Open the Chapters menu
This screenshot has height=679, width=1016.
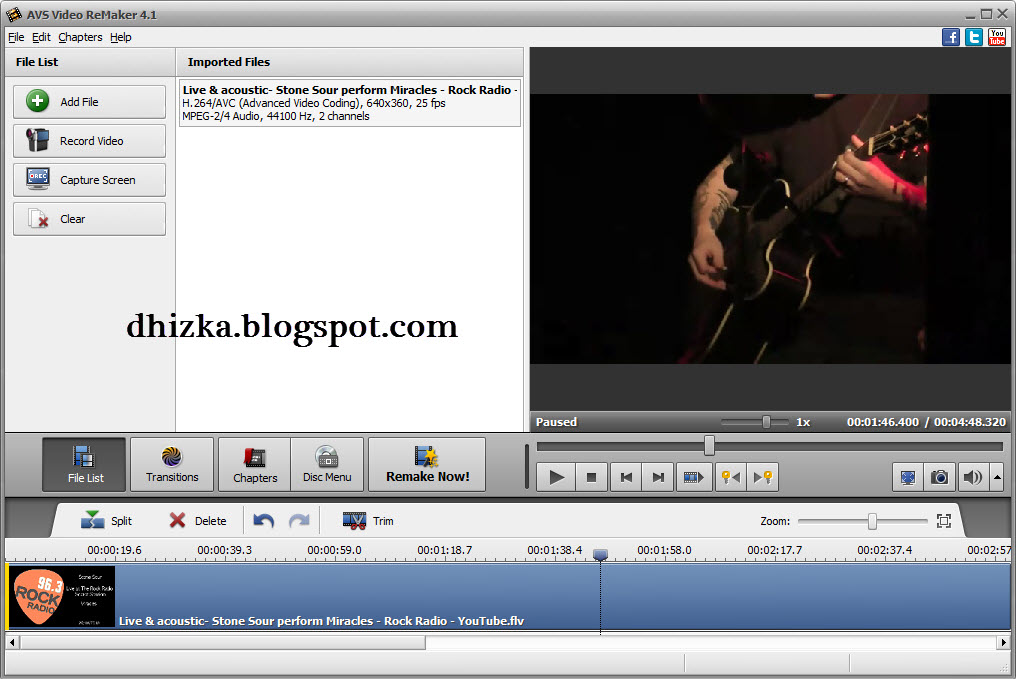click(80, 37)
